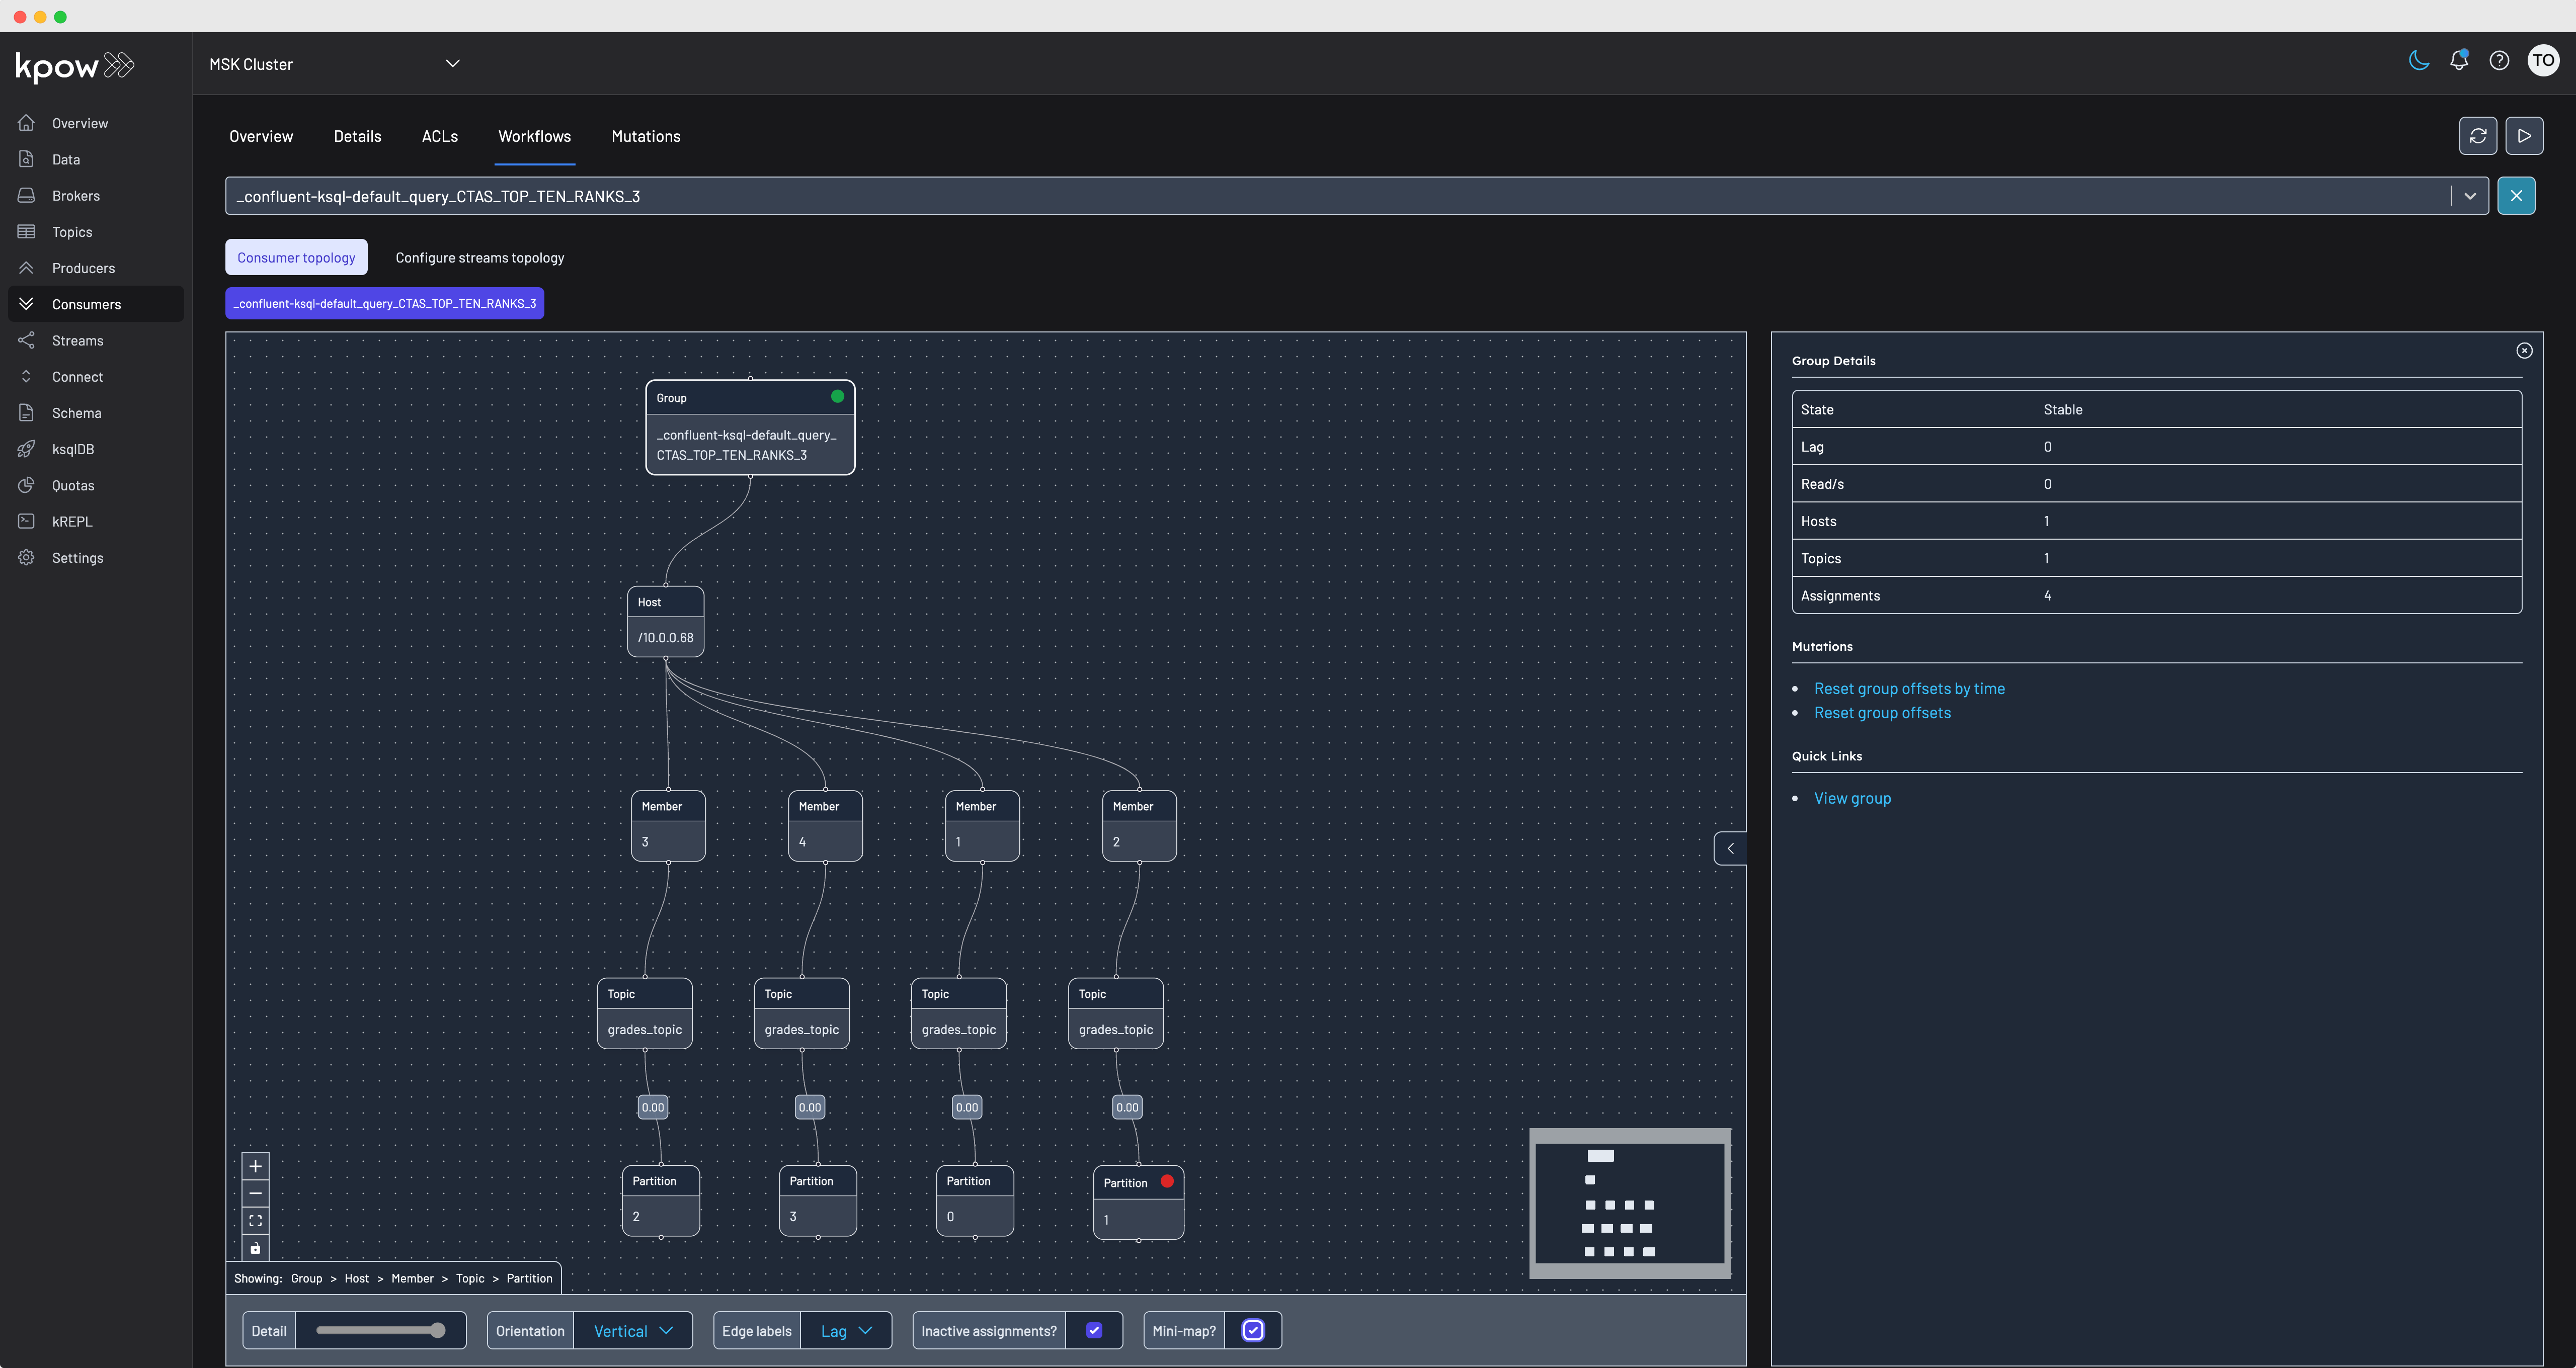Open Schema in the sidebar
This screenshot has height=1368, width=2576.
pos(96,413)
